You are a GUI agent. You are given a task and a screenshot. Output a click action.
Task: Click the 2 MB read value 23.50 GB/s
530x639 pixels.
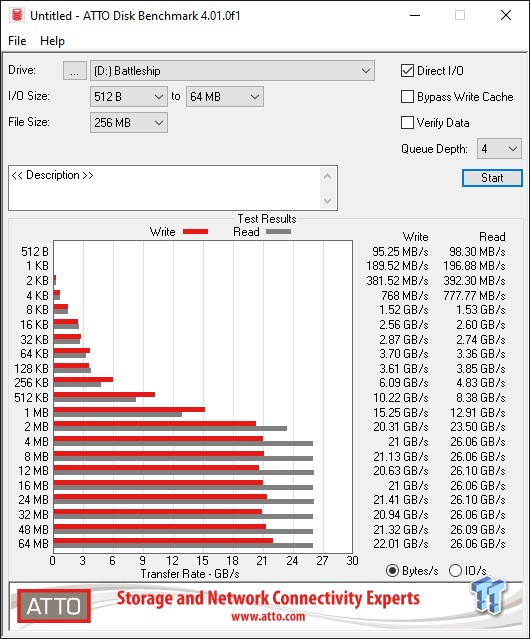(x=478, y=427)
